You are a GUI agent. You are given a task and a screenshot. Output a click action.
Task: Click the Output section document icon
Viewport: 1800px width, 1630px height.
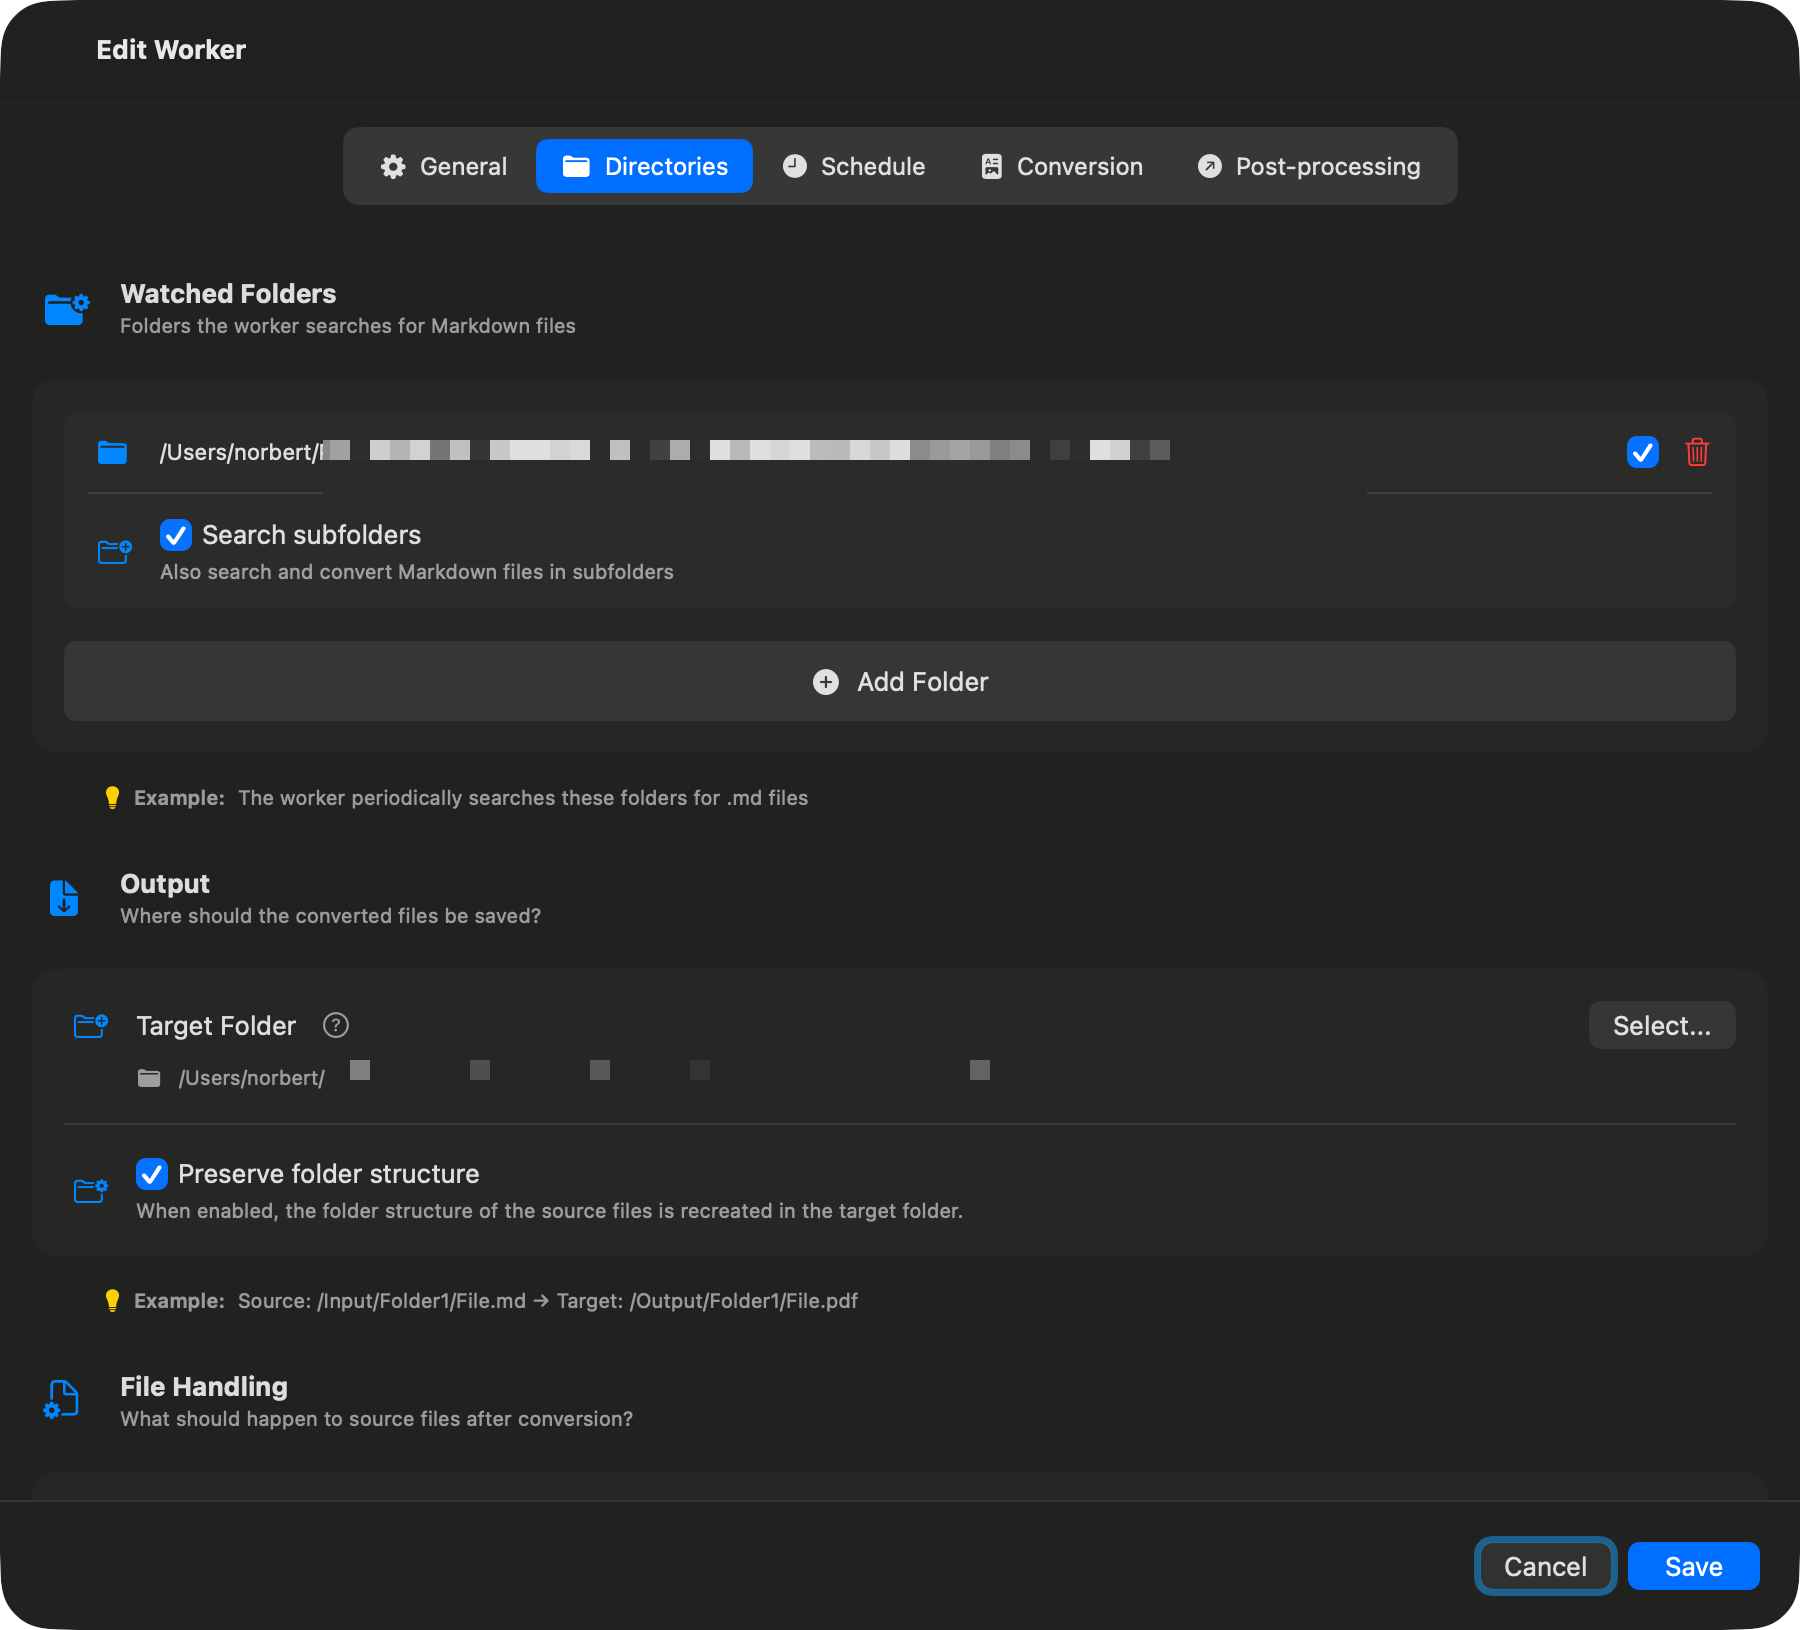click(x=64, y=898)
